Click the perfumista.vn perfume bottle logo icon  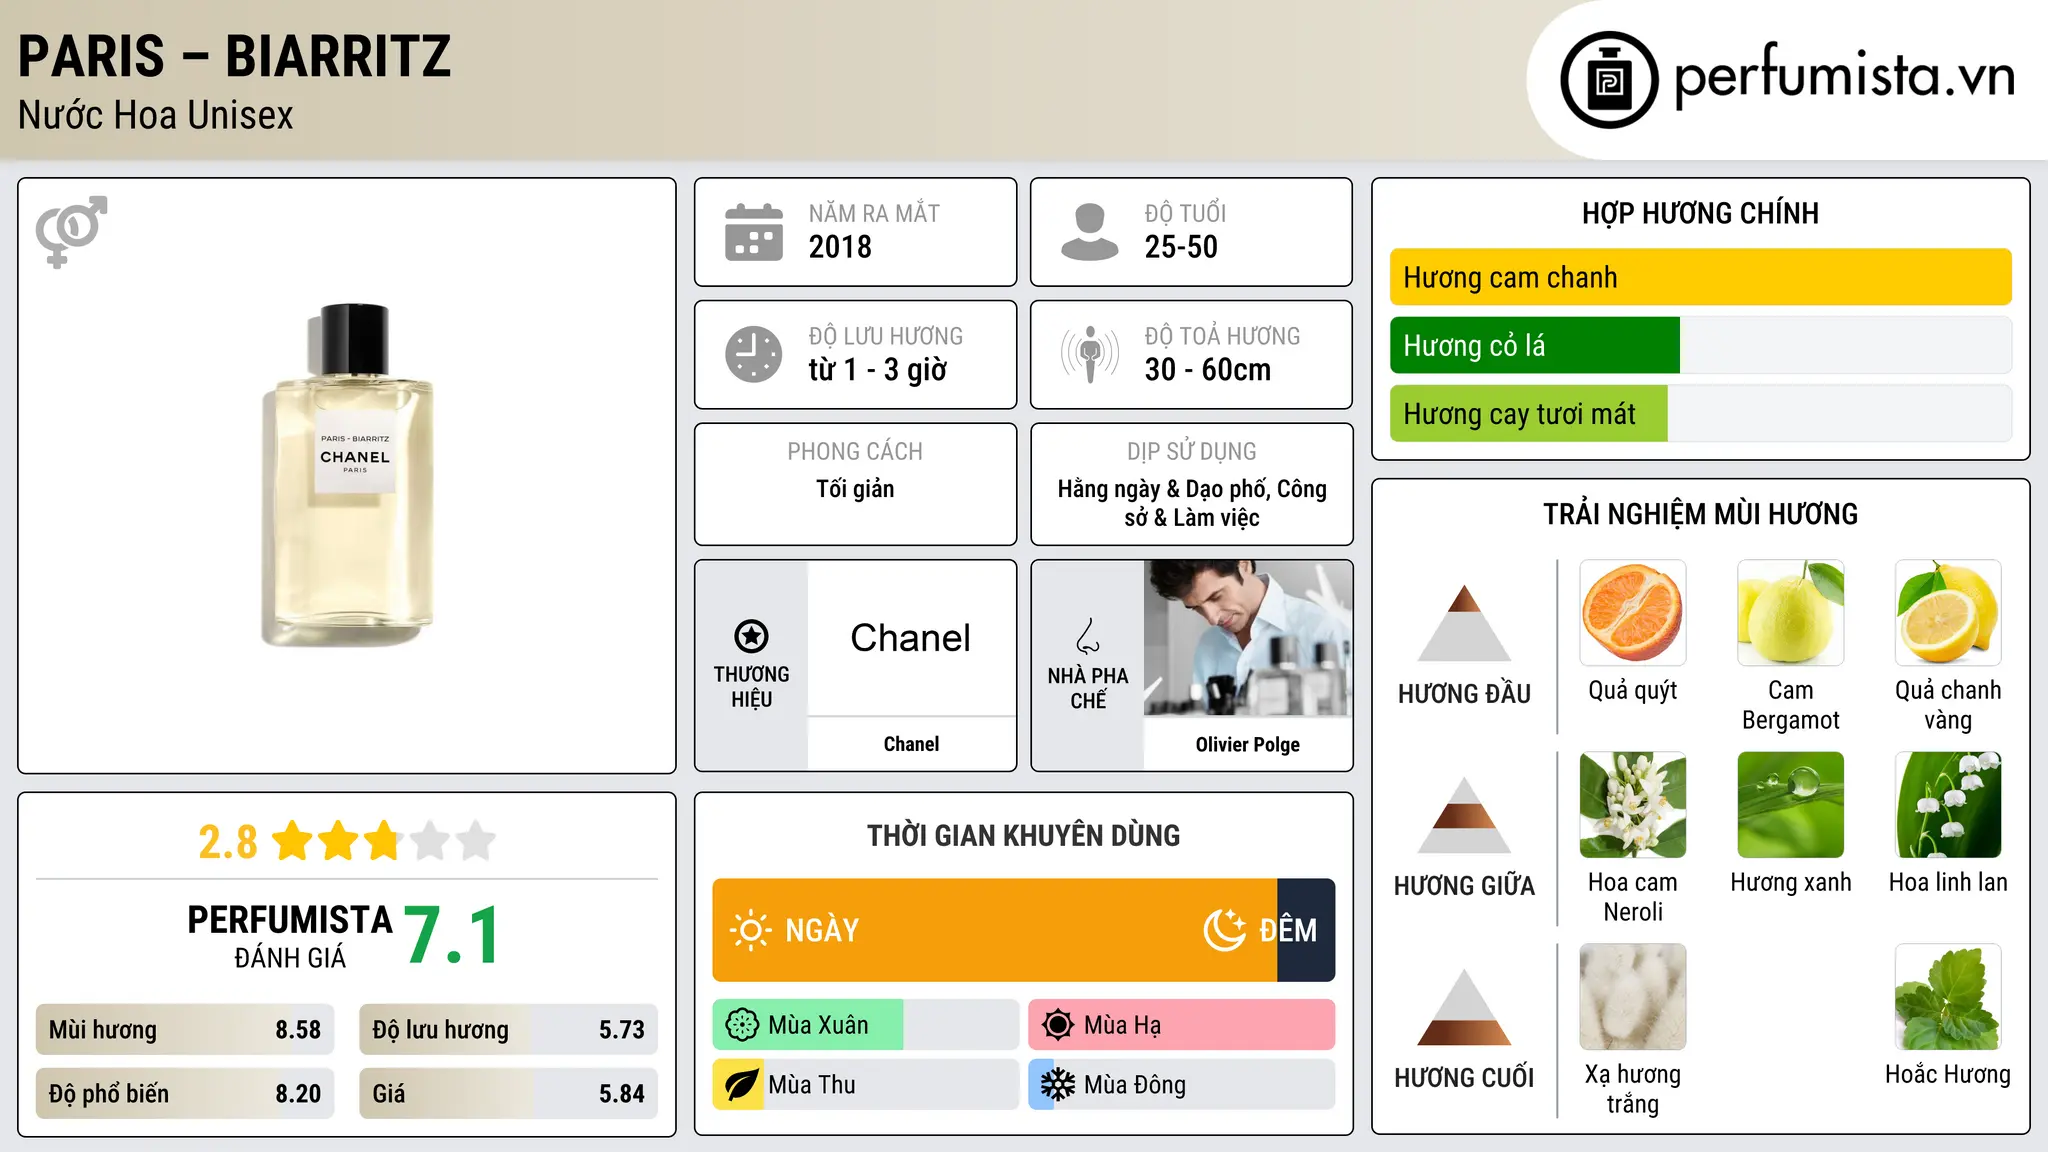point(1609,80)
